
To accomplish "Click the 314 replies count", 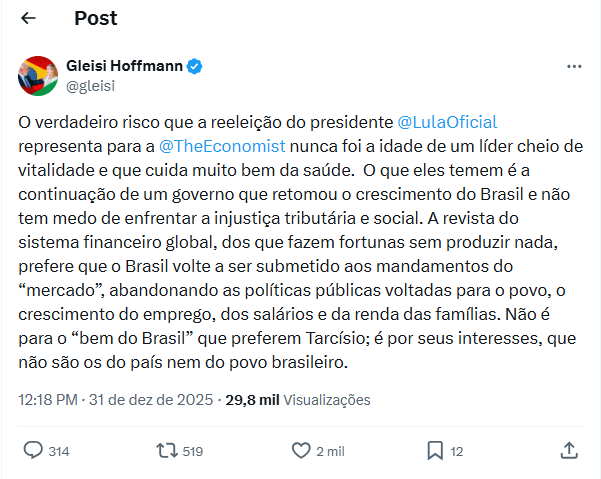I will point(59,452).
